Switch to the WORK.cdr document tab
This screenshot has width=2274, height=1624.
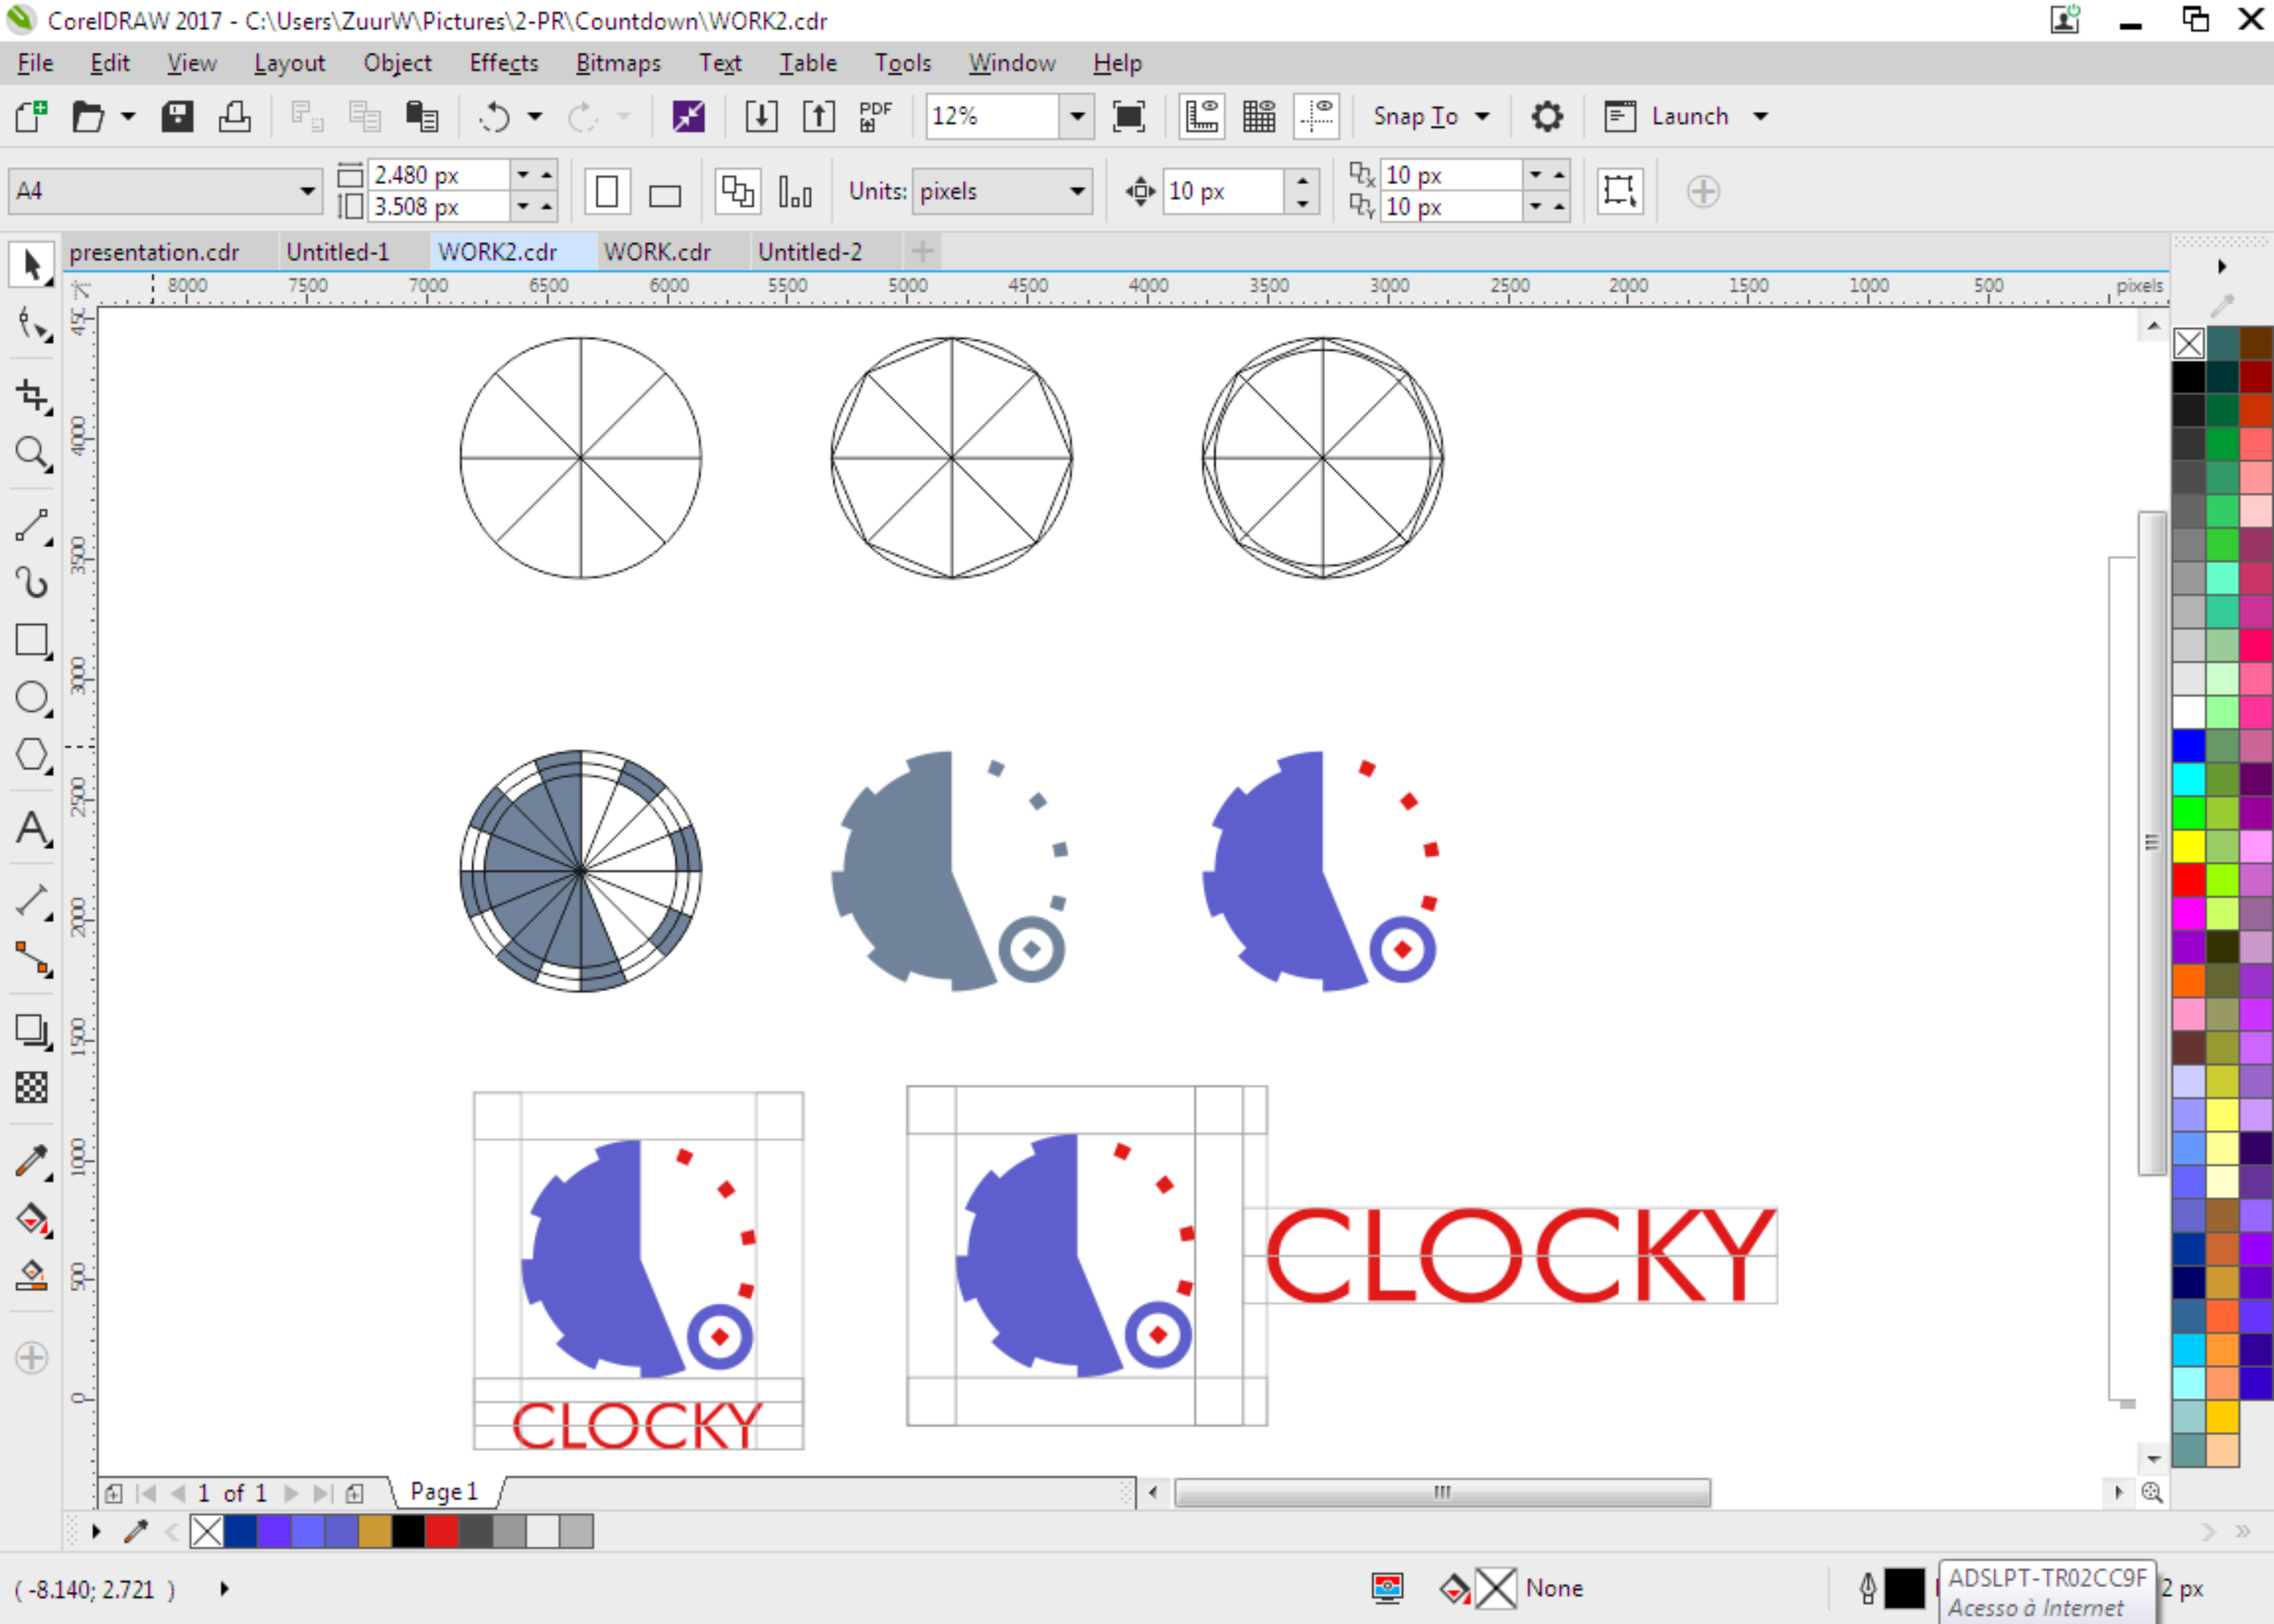click(x=657, y=252)
